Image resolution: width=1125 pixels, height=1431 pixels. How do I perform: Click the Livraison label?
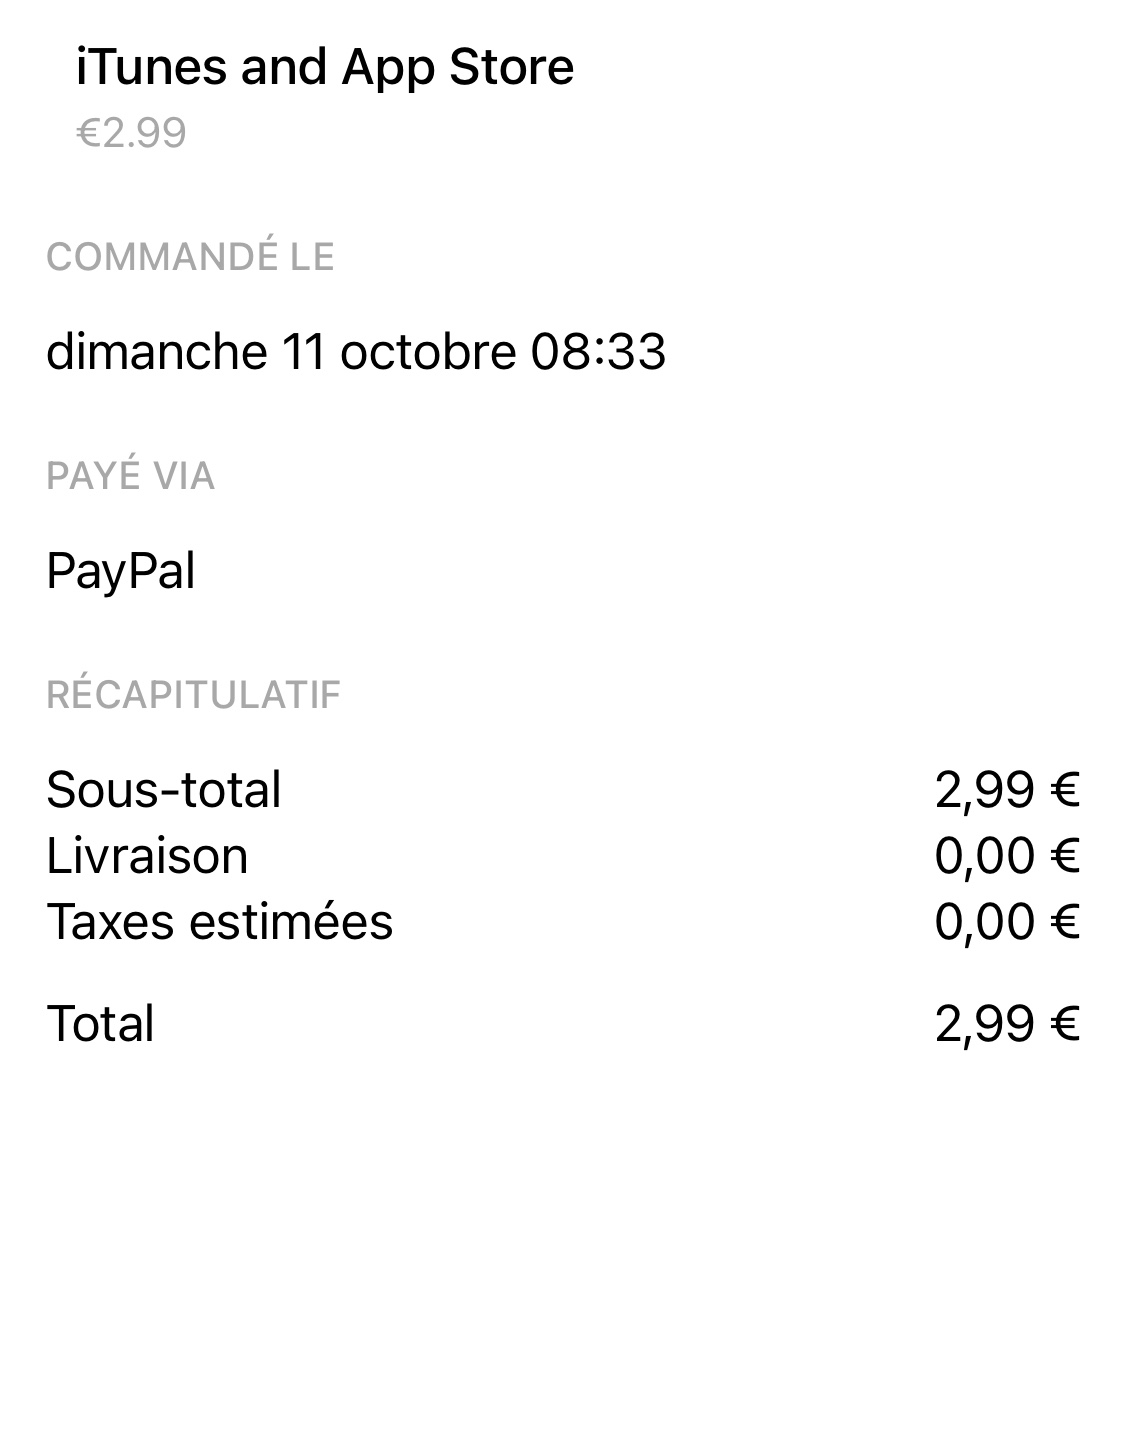point(147,856)
